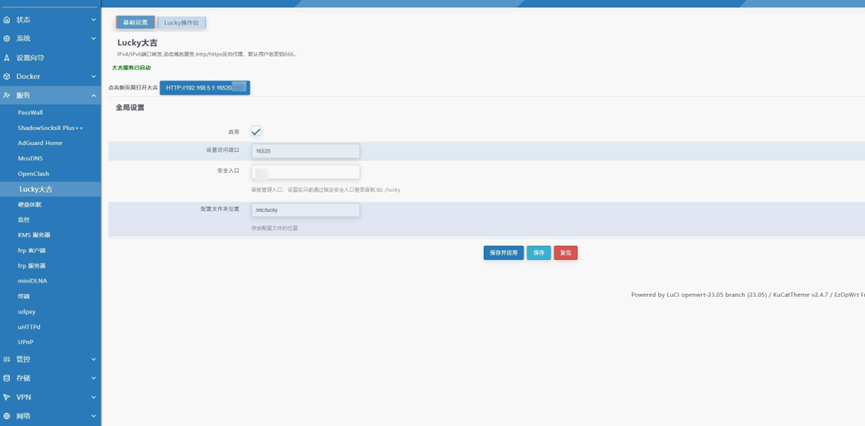
Task: Select AdGuard Home in the sidebar
Action: tap(40, 143)
